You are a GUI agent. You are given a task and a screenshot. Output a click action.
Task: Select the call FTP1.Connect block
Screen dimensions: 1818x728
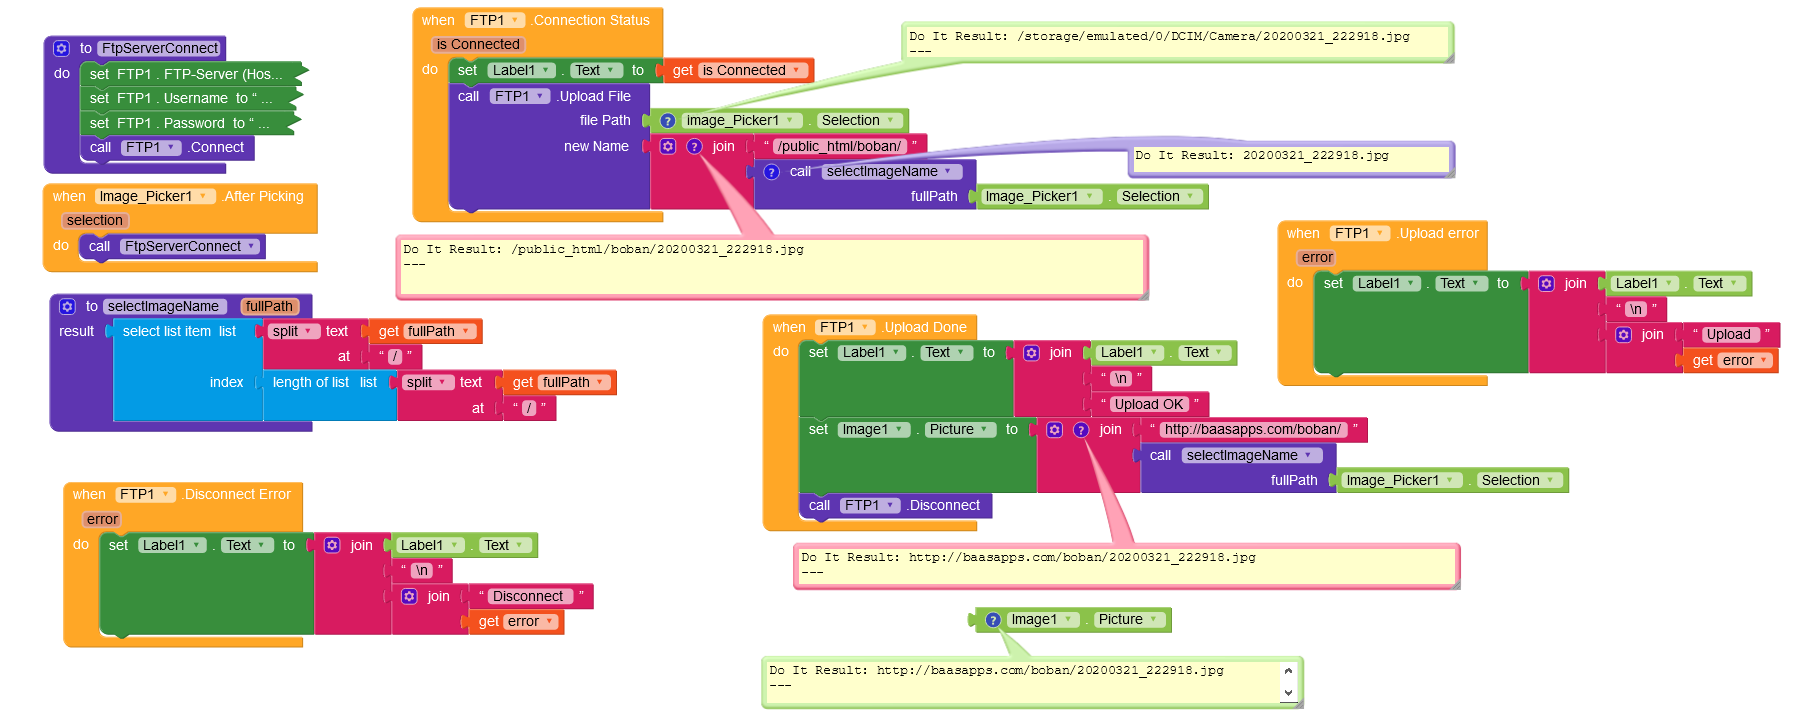coord(167,148)
